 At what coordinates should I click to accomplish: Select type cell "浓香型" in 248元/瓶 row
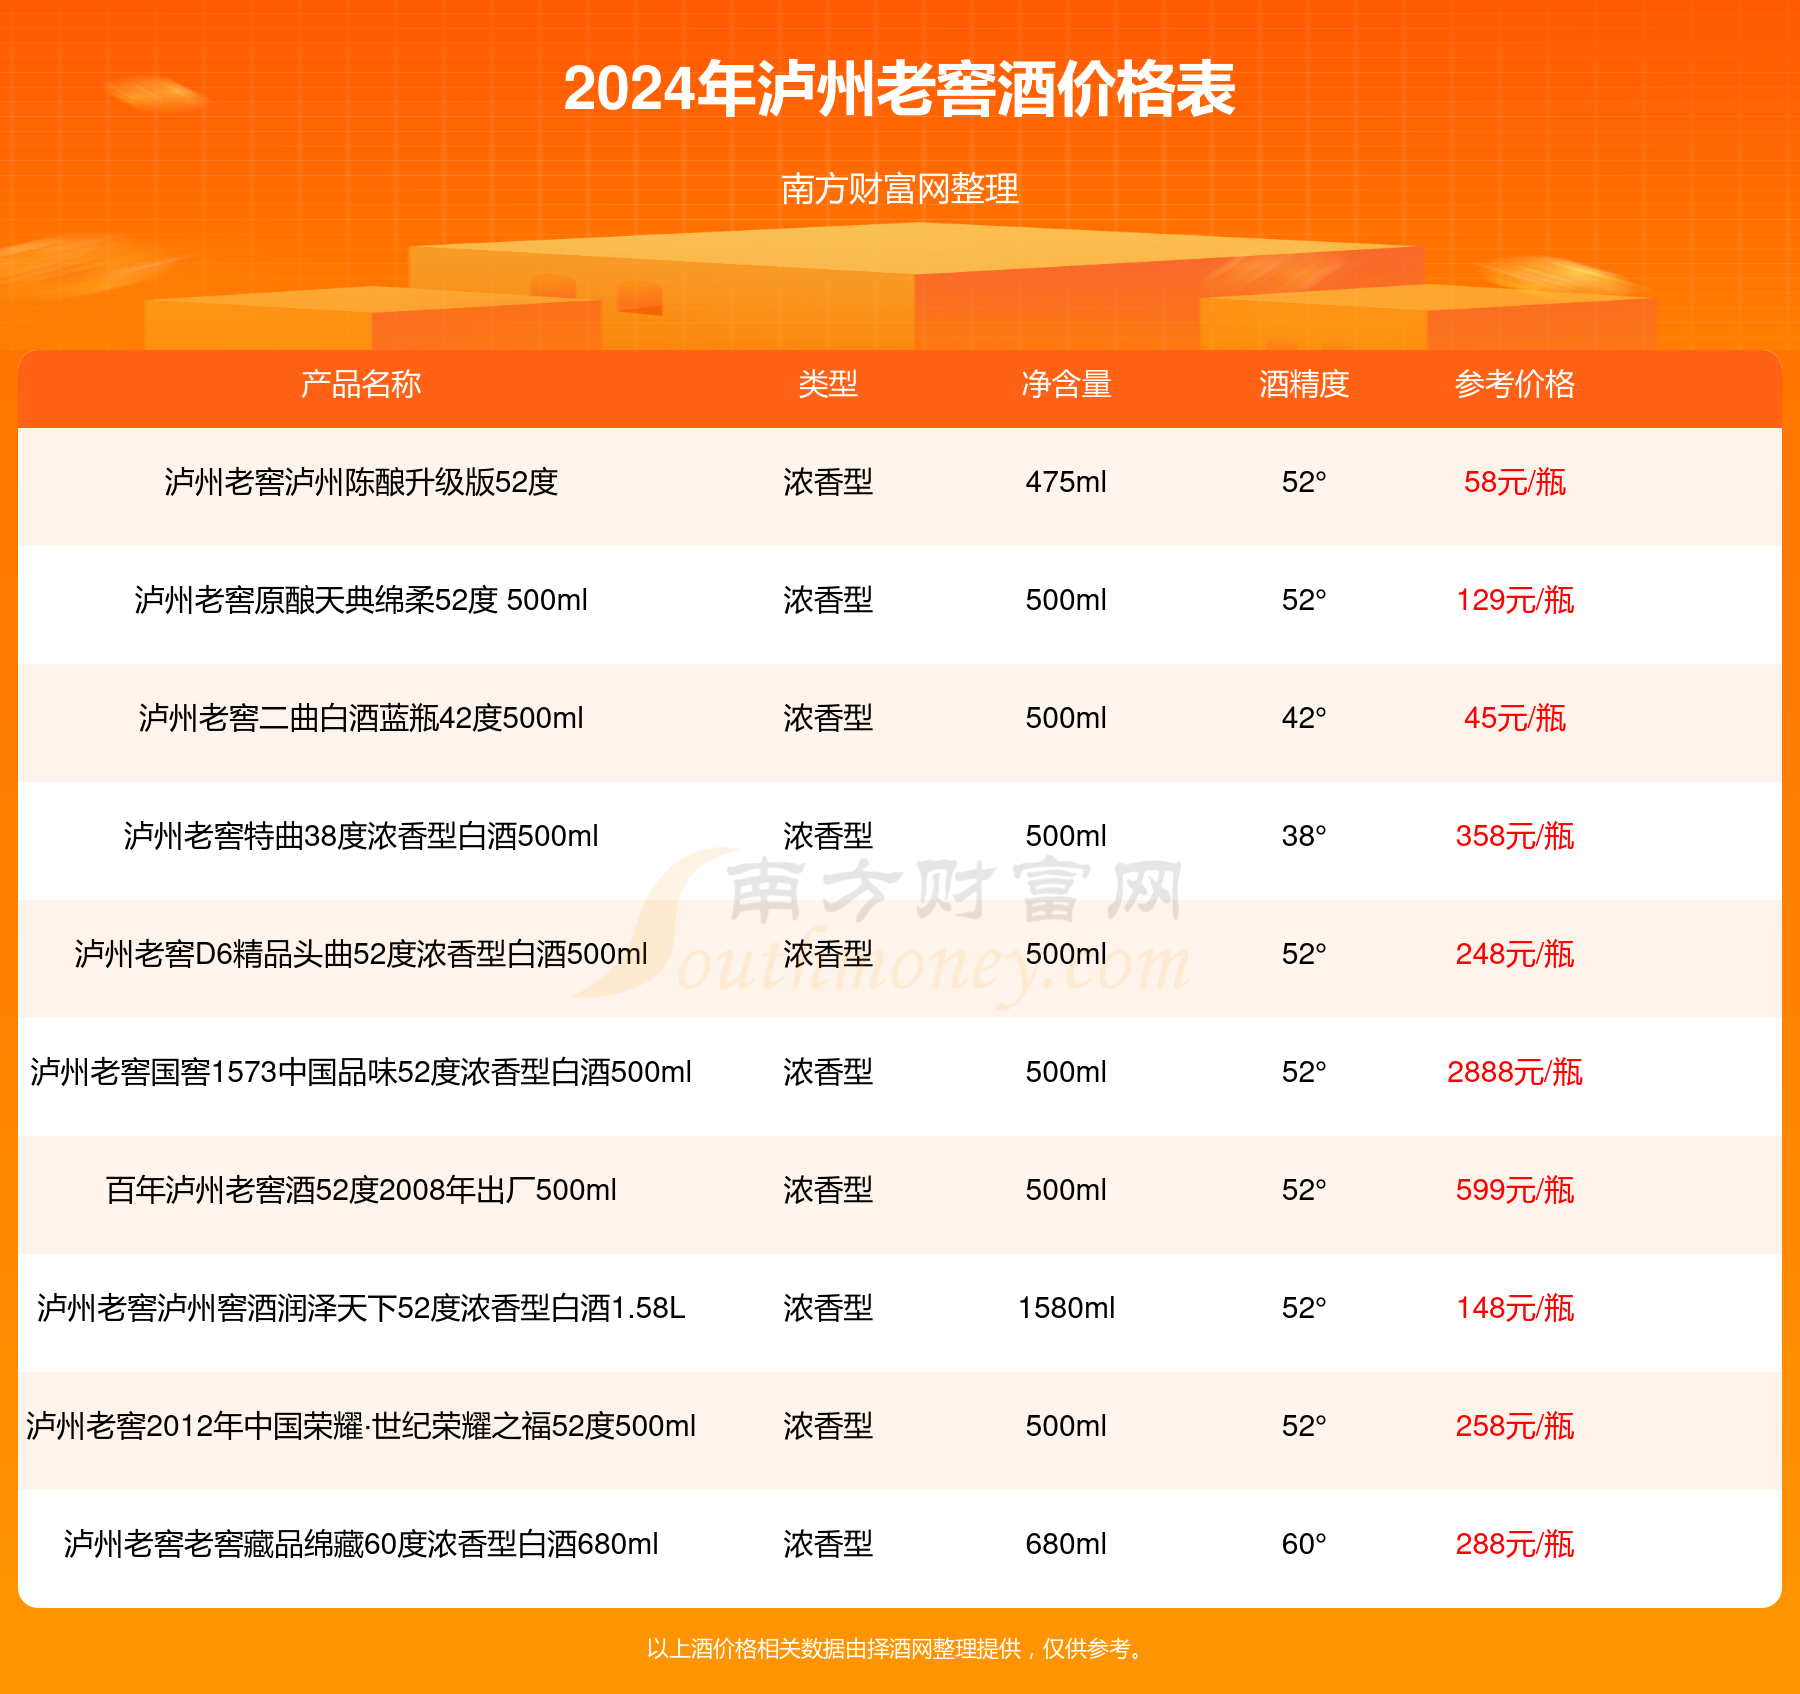[x=828, y=954]
